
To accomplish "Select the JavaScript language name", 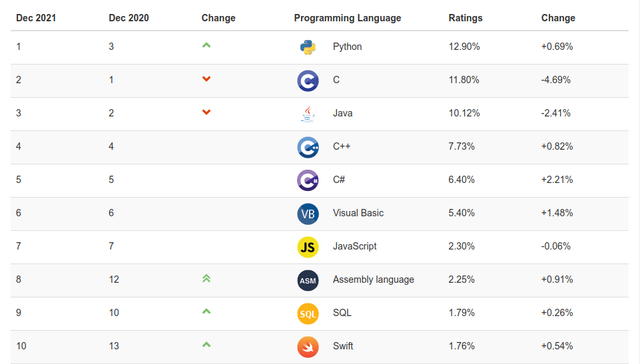I will [354, 246].
